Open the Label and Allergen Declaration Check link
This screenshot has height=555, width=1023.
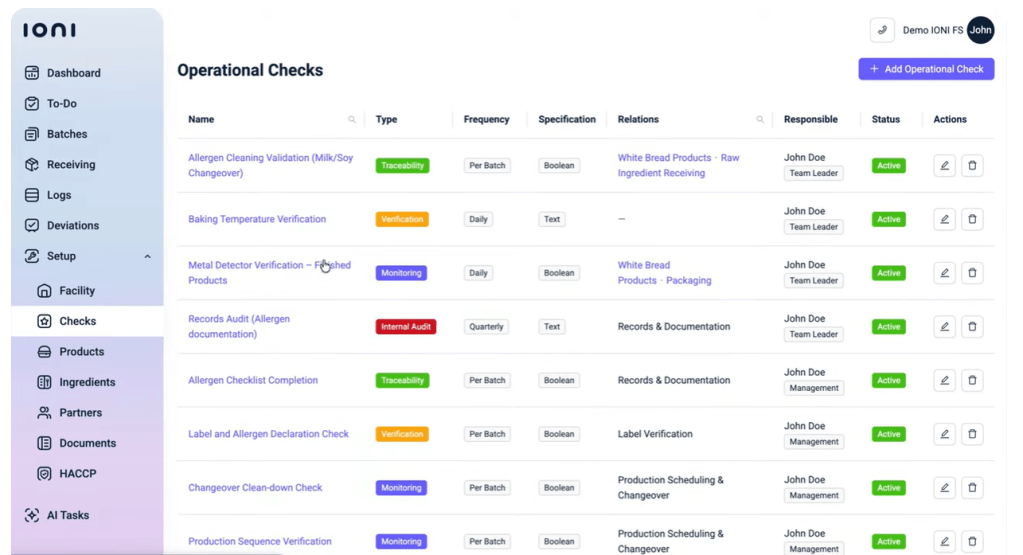[268, 434]
